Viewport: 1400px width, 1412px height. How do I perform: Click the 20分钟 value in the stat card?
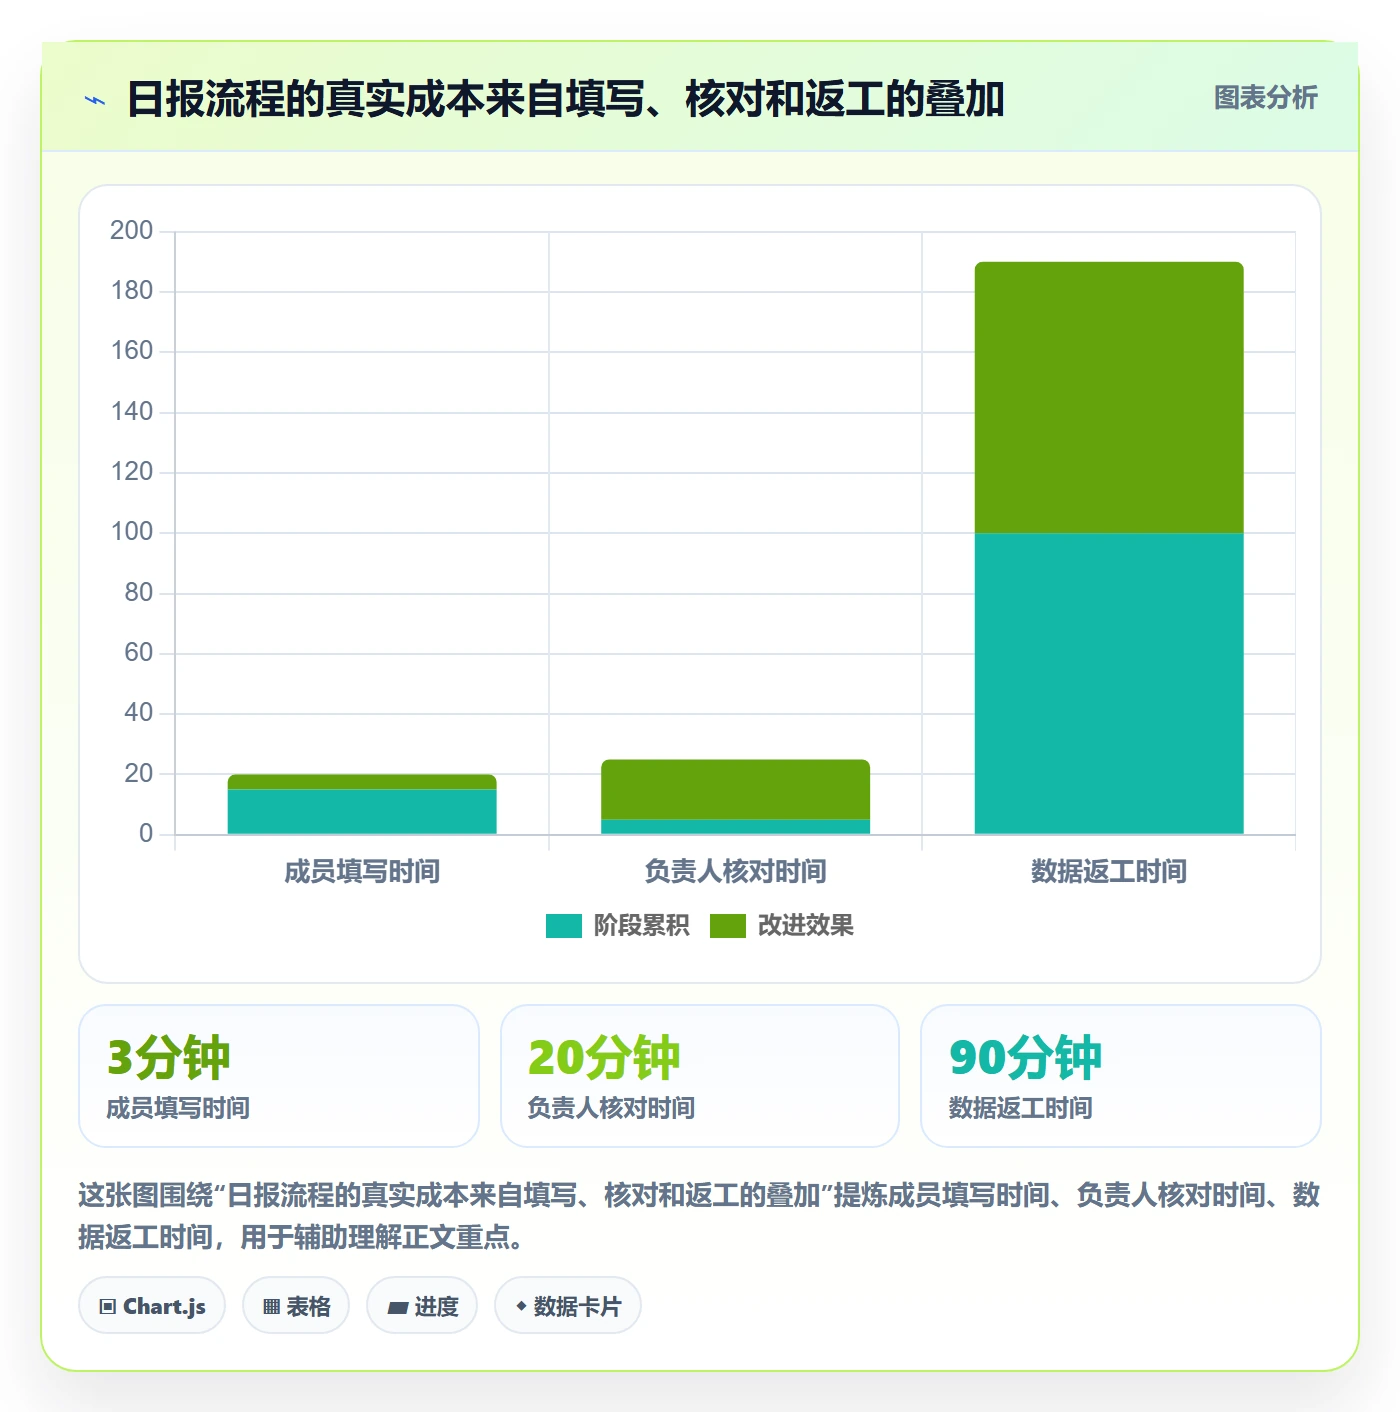604,1058
